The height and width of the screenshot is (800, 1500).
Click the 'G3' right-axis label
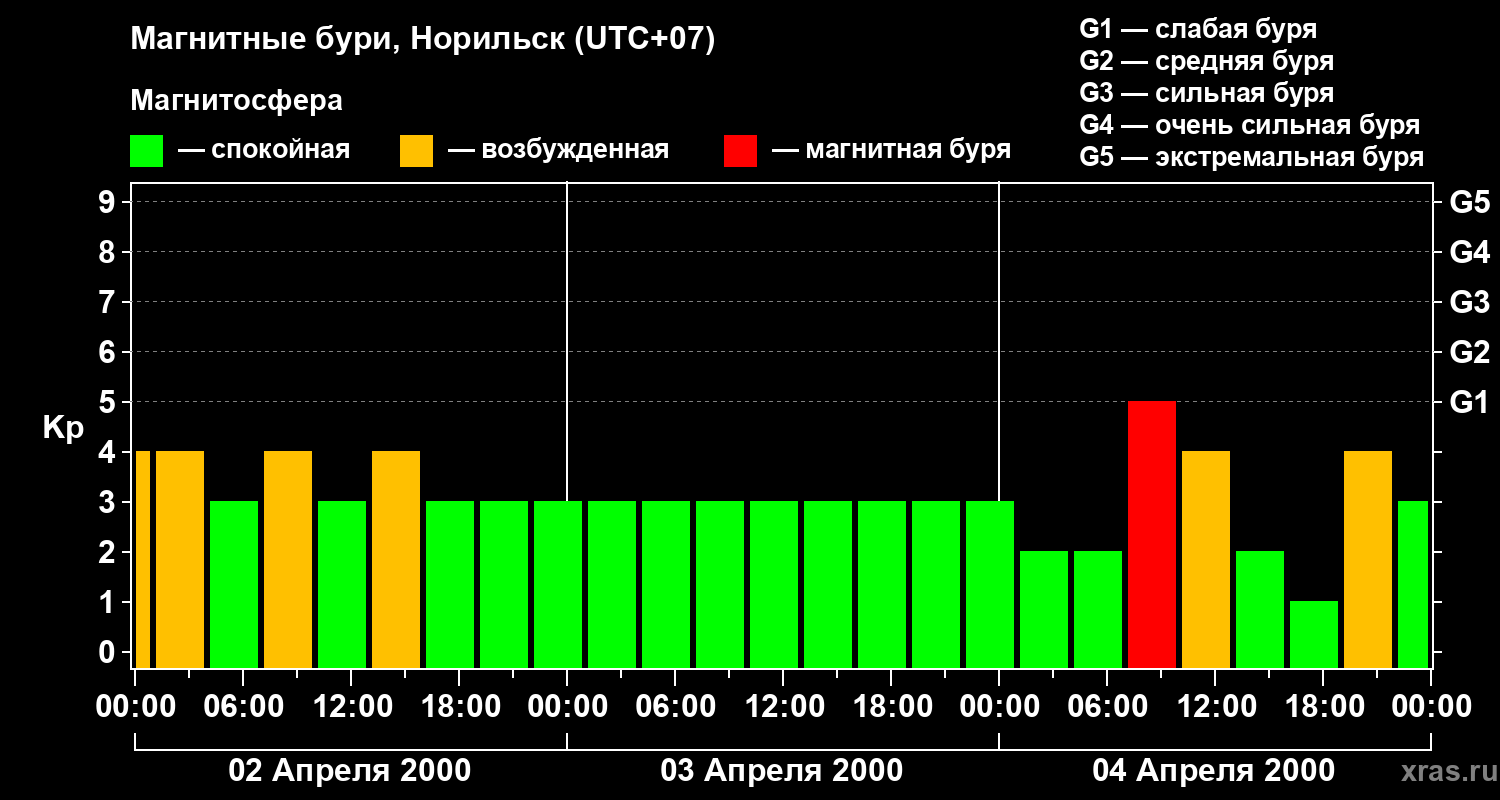point(1469,303)
